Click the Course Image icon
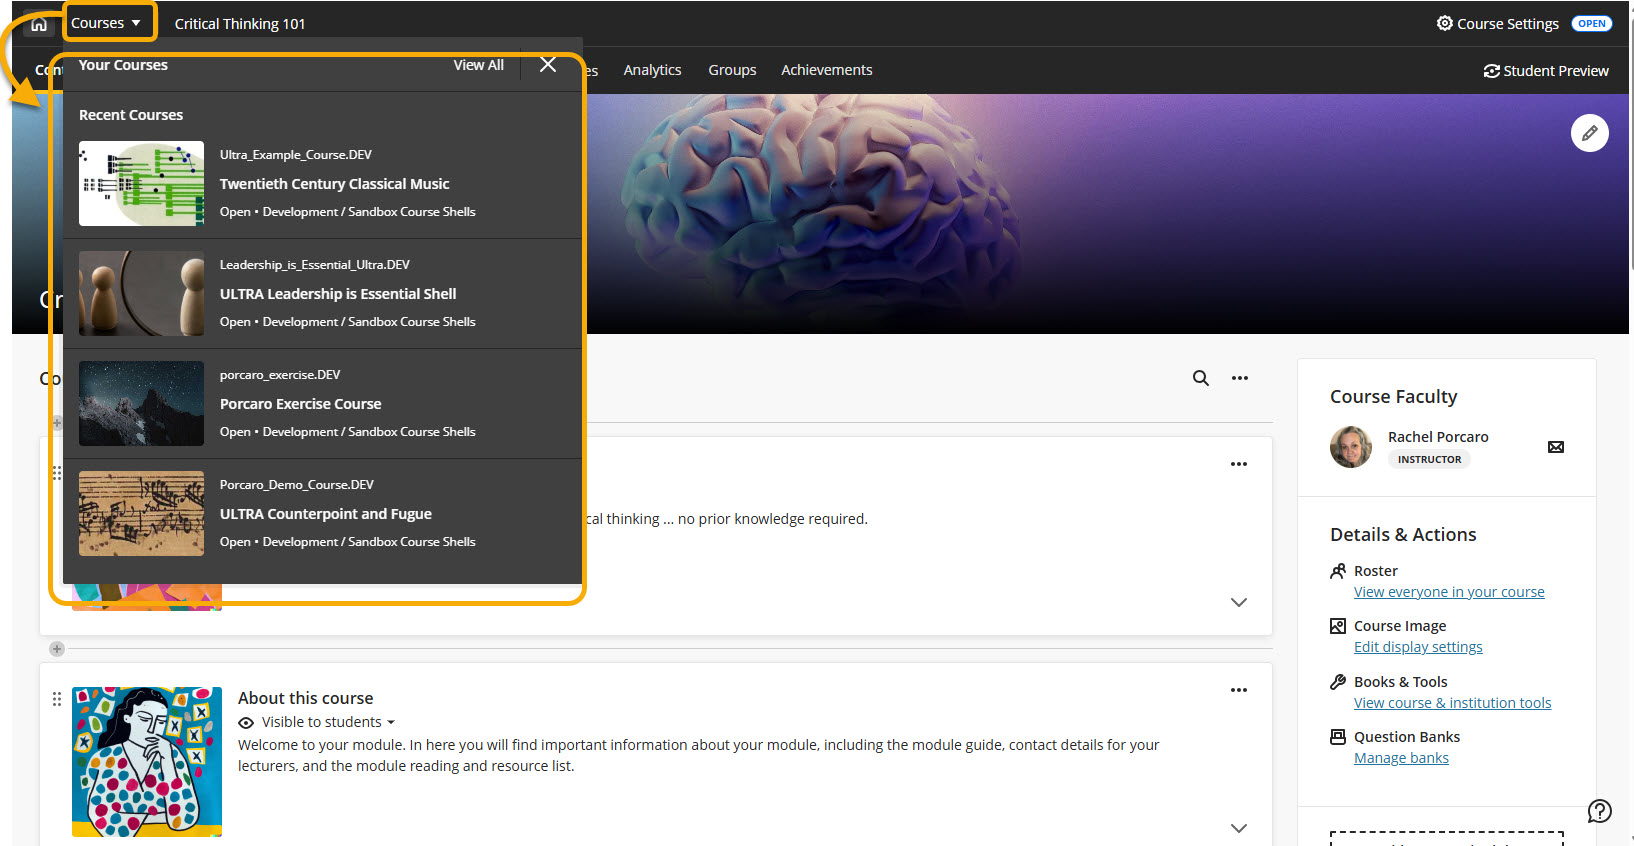1634x846 pixels. 1338,626
